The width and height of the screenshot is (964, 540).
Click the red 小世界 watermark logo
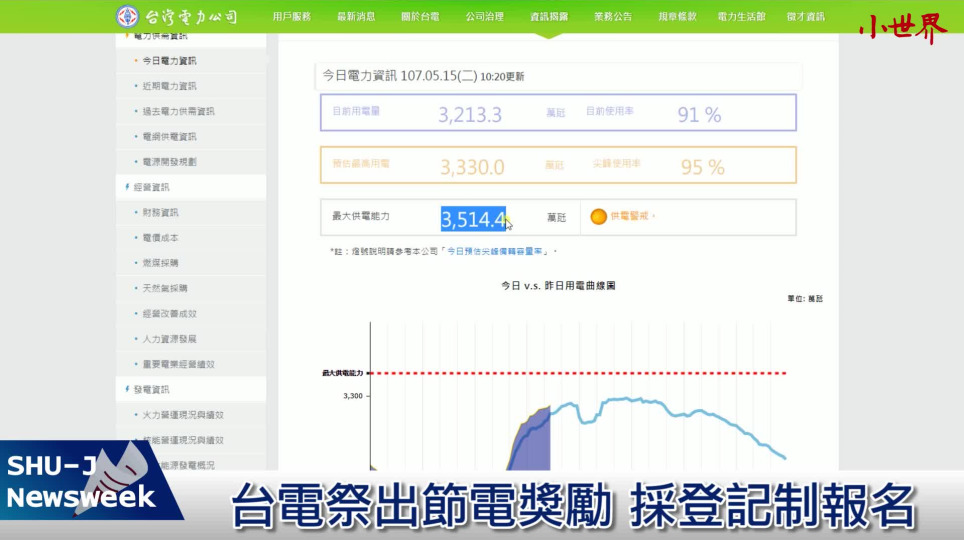coord(902,28)
